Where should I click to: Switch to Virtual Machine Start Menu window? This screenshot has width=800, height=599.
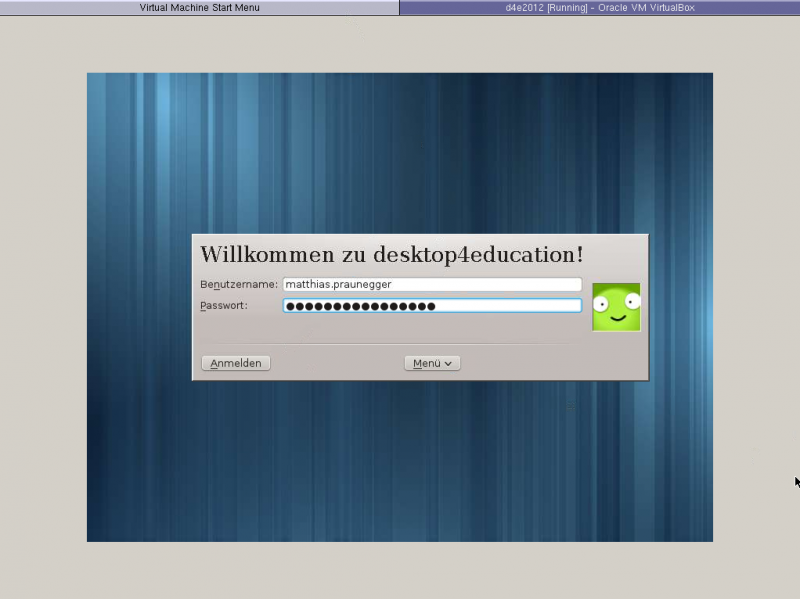coord(199,8)
